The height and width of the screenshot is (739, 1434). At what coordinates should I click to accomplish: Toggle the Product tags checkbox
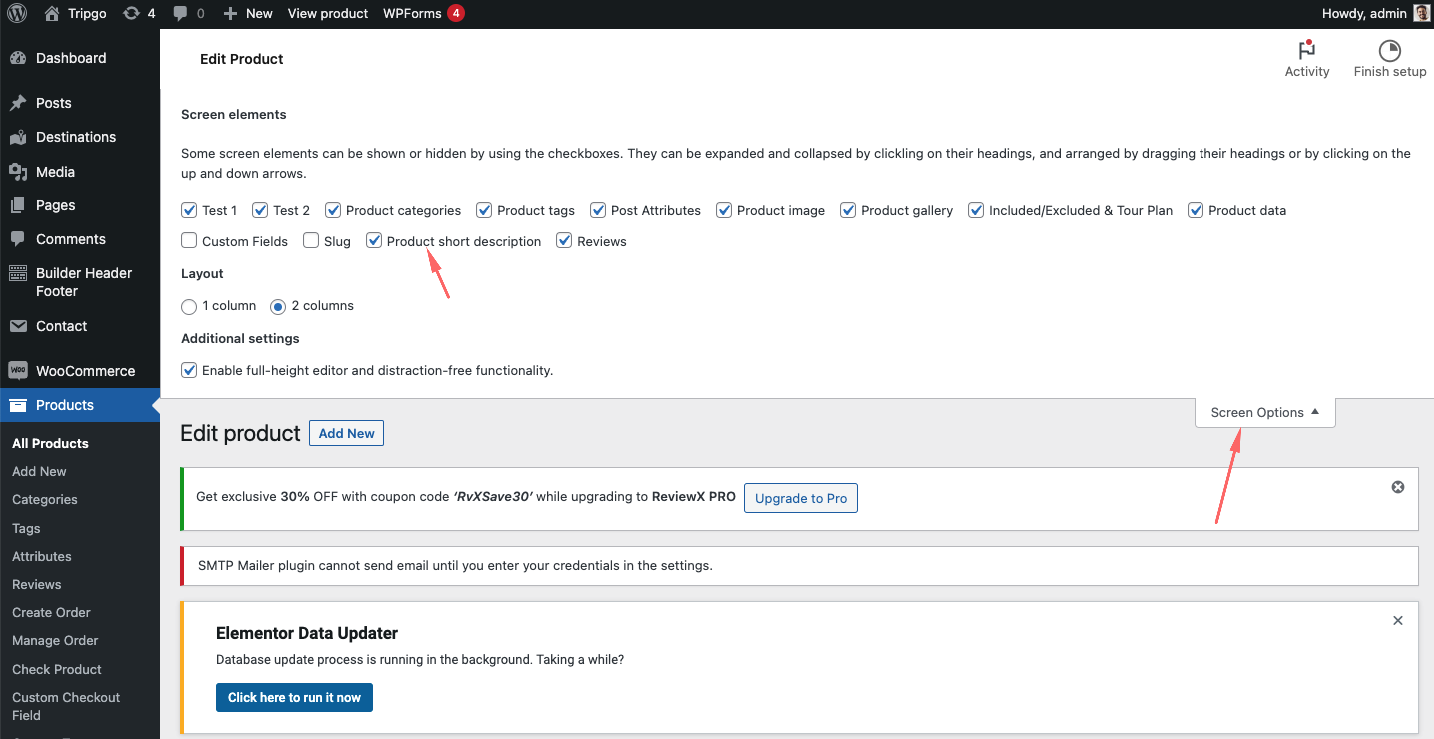click(484, 210)
